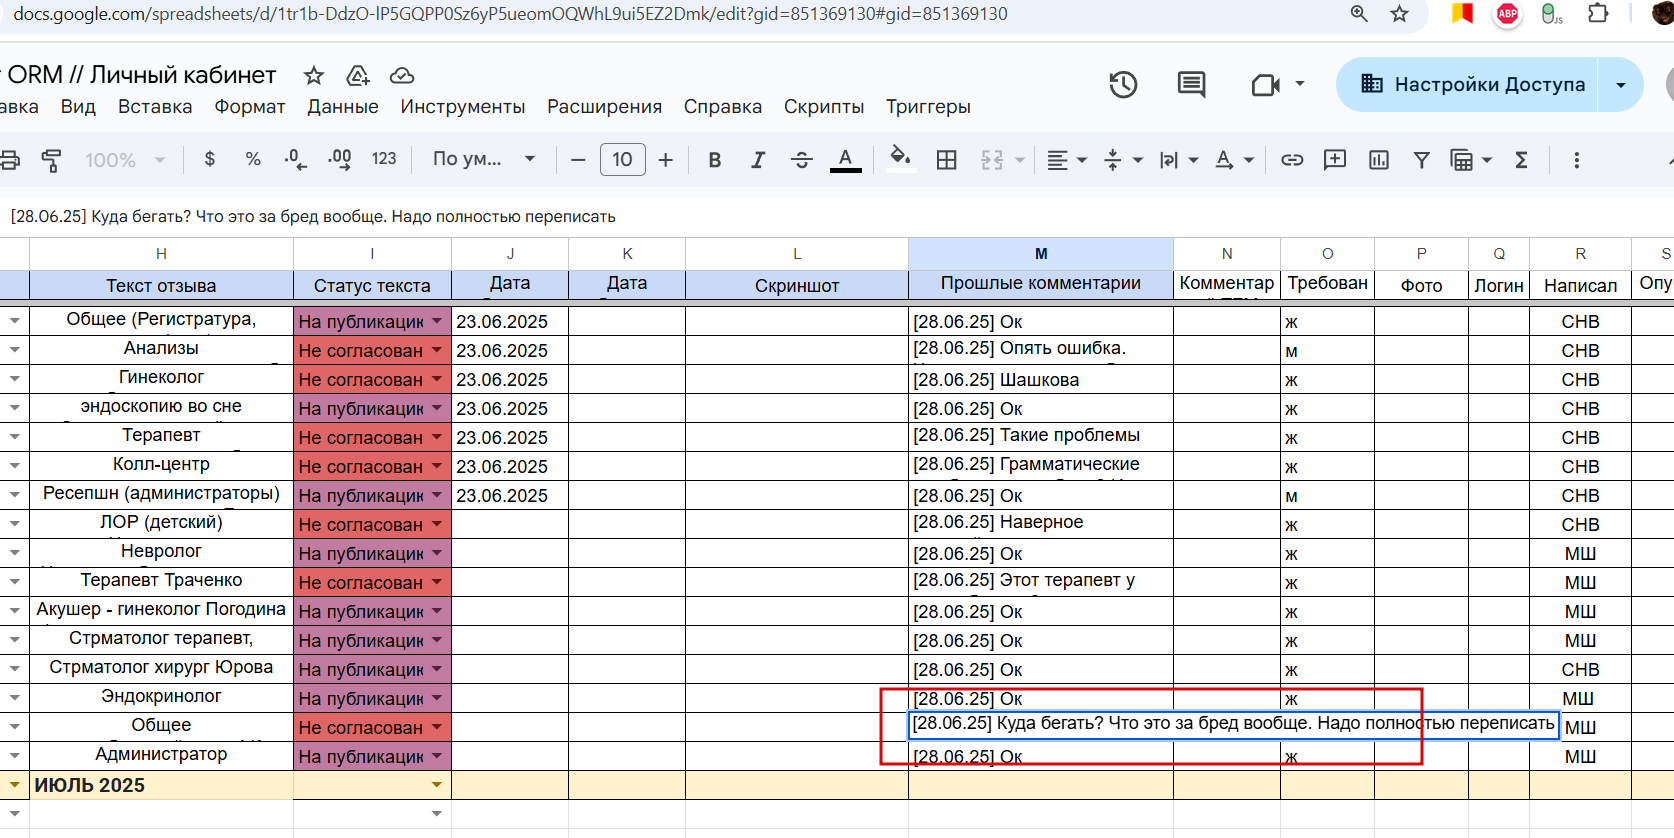This screenshot has height=838, width=1674.
Task: Open the Данные menu
Action: point(343,107)
